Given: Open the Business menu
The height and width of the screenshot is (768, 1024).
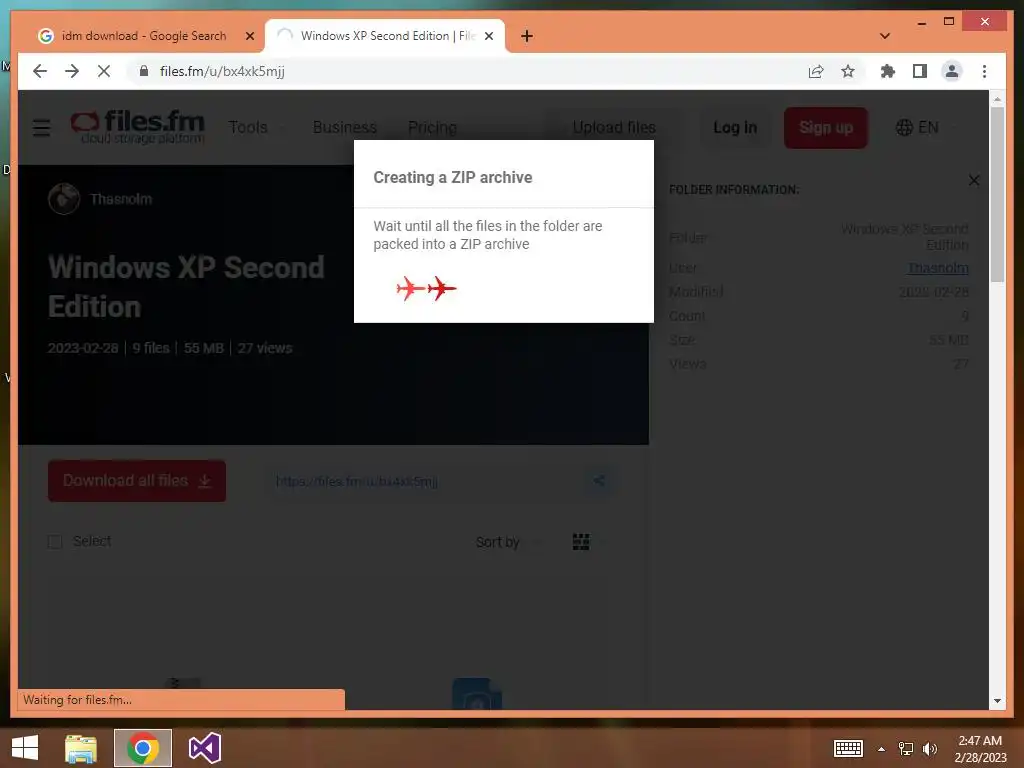Looking at the screenshot, I should pyautogui.click(x=345, y=127).
